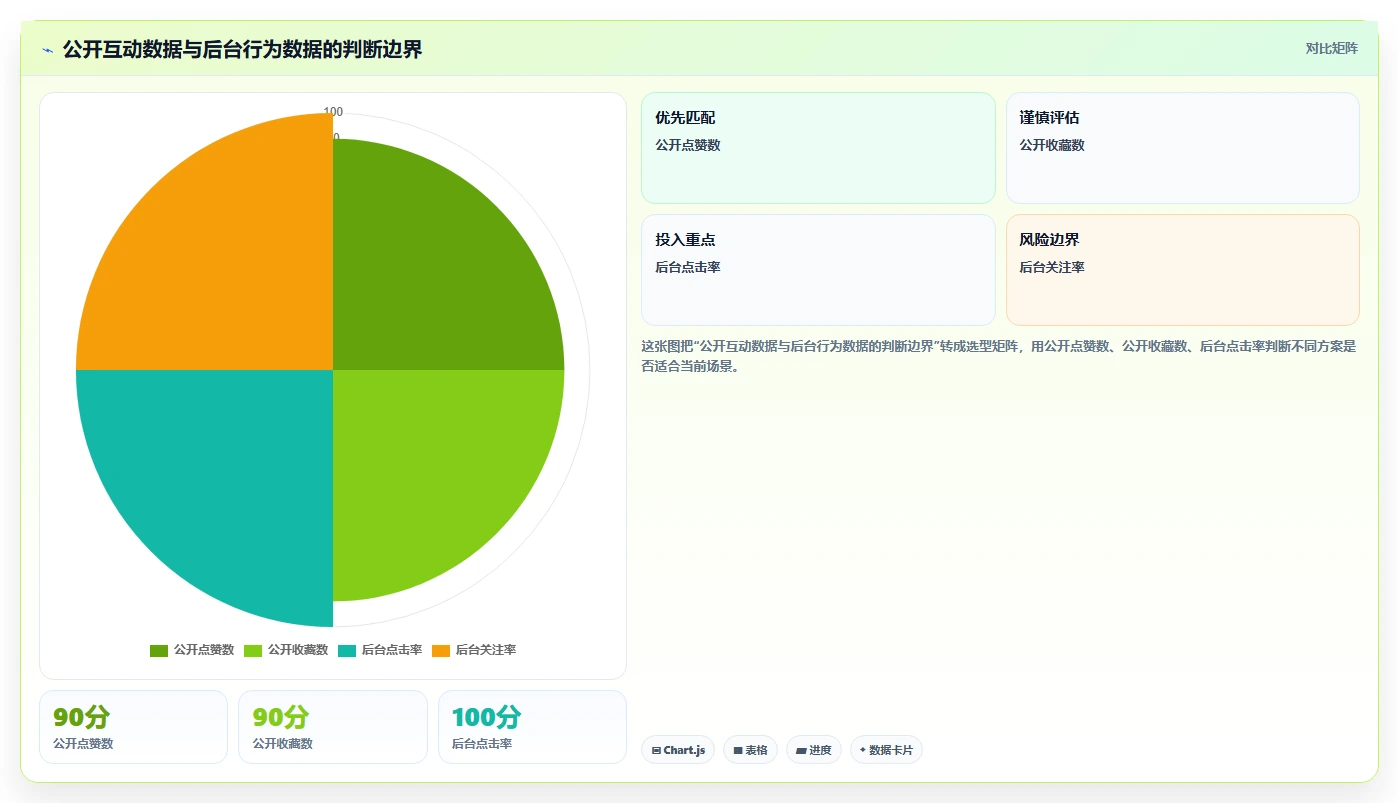1399x803 pixels.
Task: Click 后台点击率 text in 投入重点 card
Action: [688, 267]
